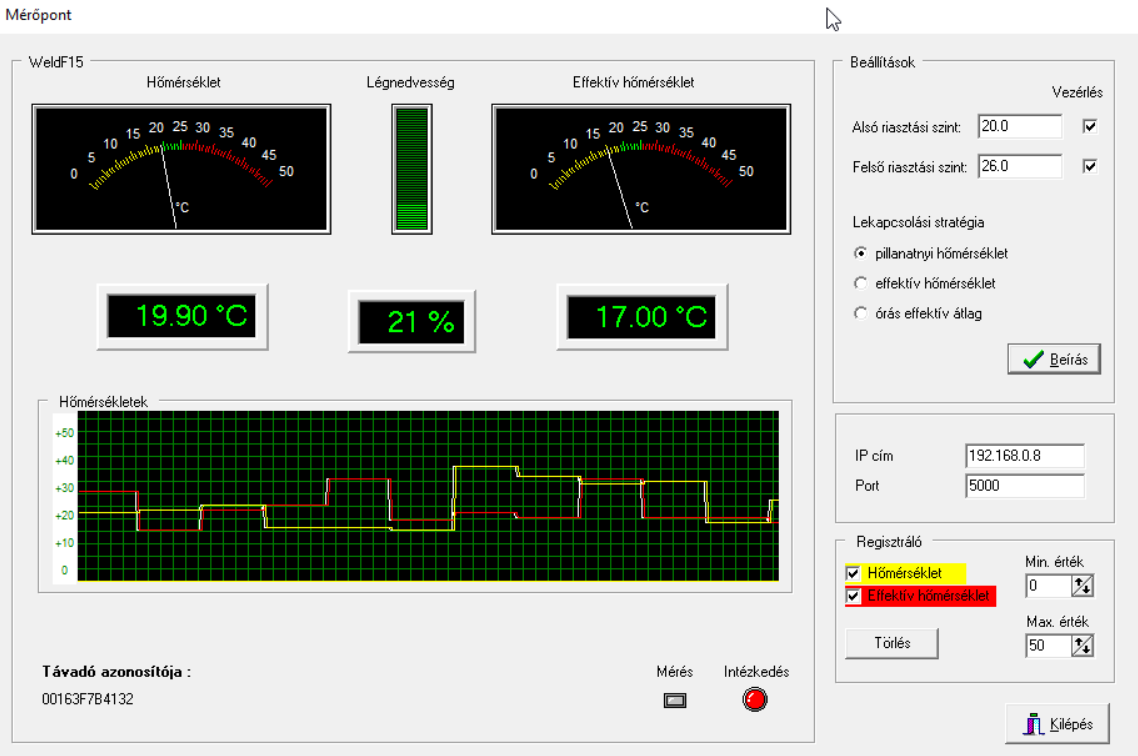Click the Beírás write button
This screenshot has width=1138, height=756.
tap(1054, 359)
